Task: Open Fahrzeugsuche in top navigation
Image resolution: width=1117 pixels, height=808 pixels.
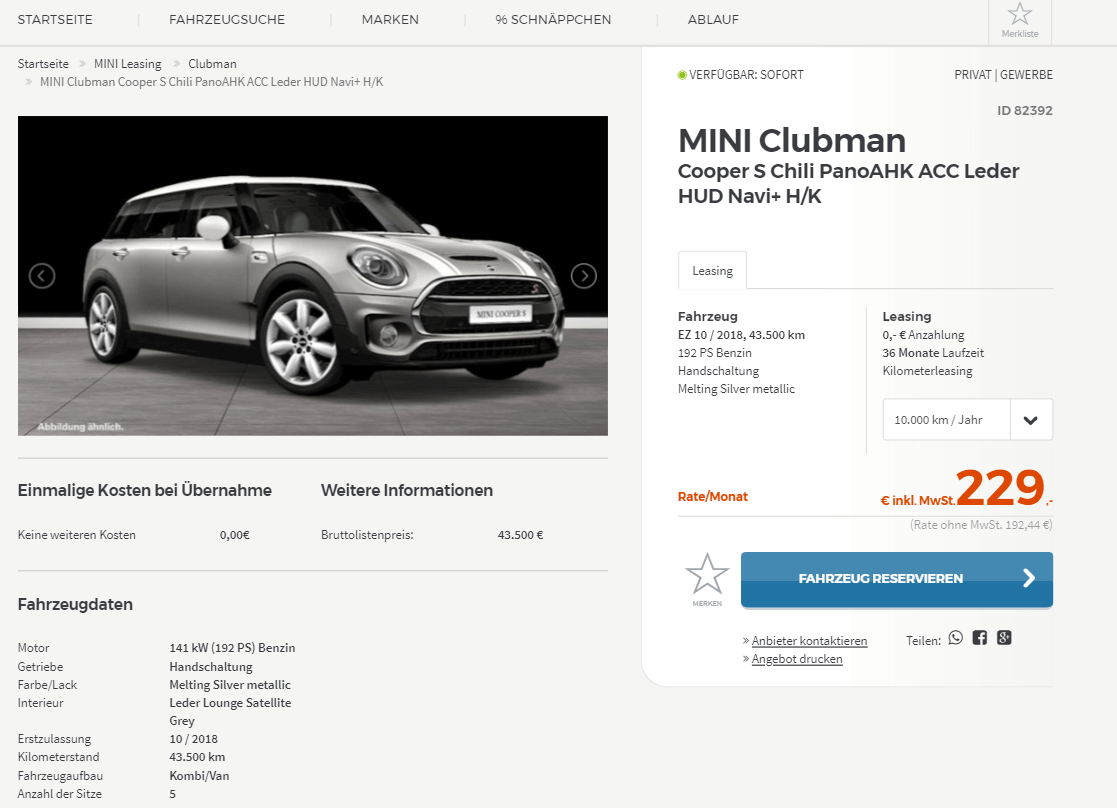Action: click(x=227, y=20)
